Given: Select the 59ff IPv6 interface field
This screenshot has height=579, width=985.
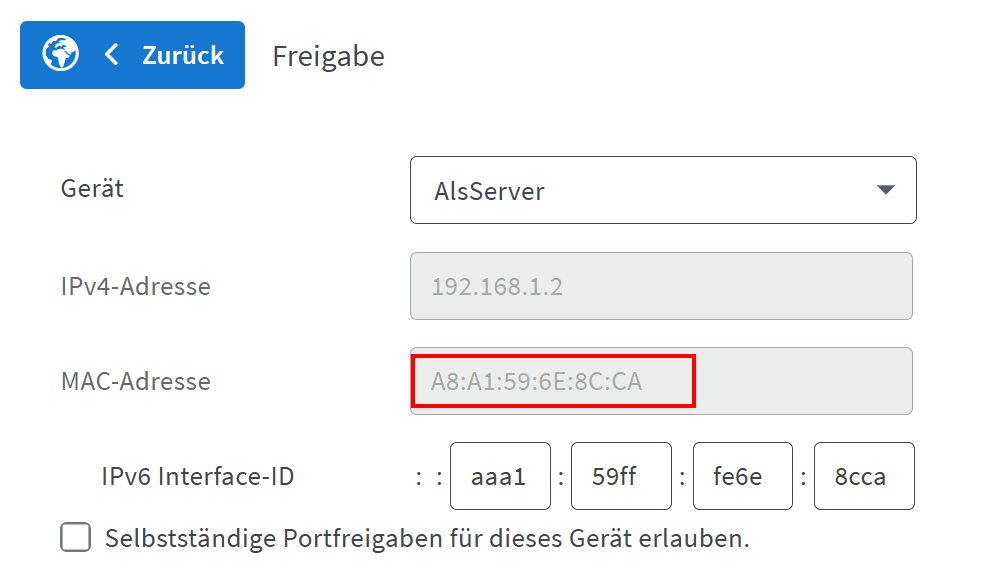Looking at the screenshot, I should click(x=621, y=476).
